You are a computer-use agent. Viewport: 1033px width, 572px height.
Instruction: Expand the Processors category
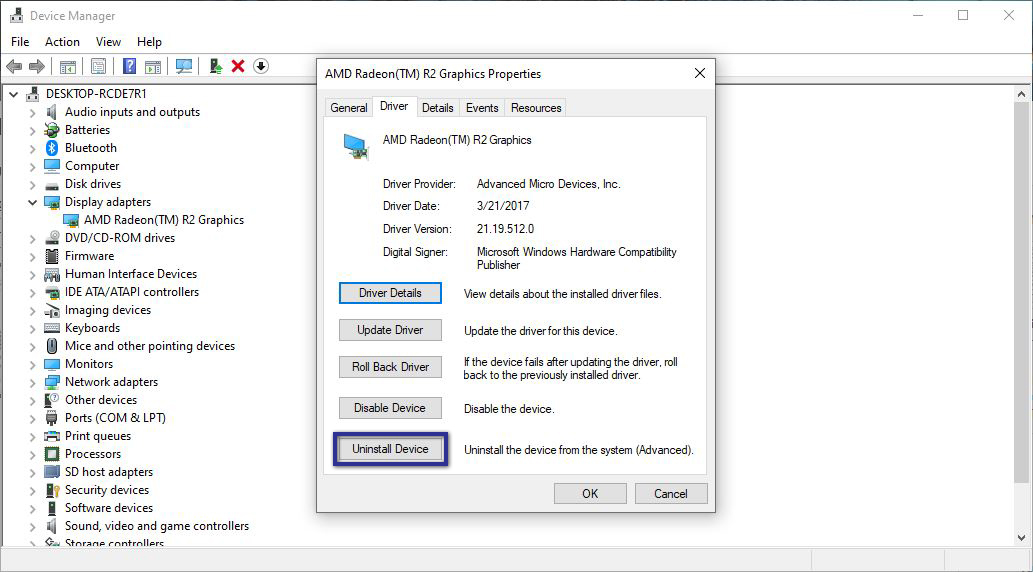32,454
